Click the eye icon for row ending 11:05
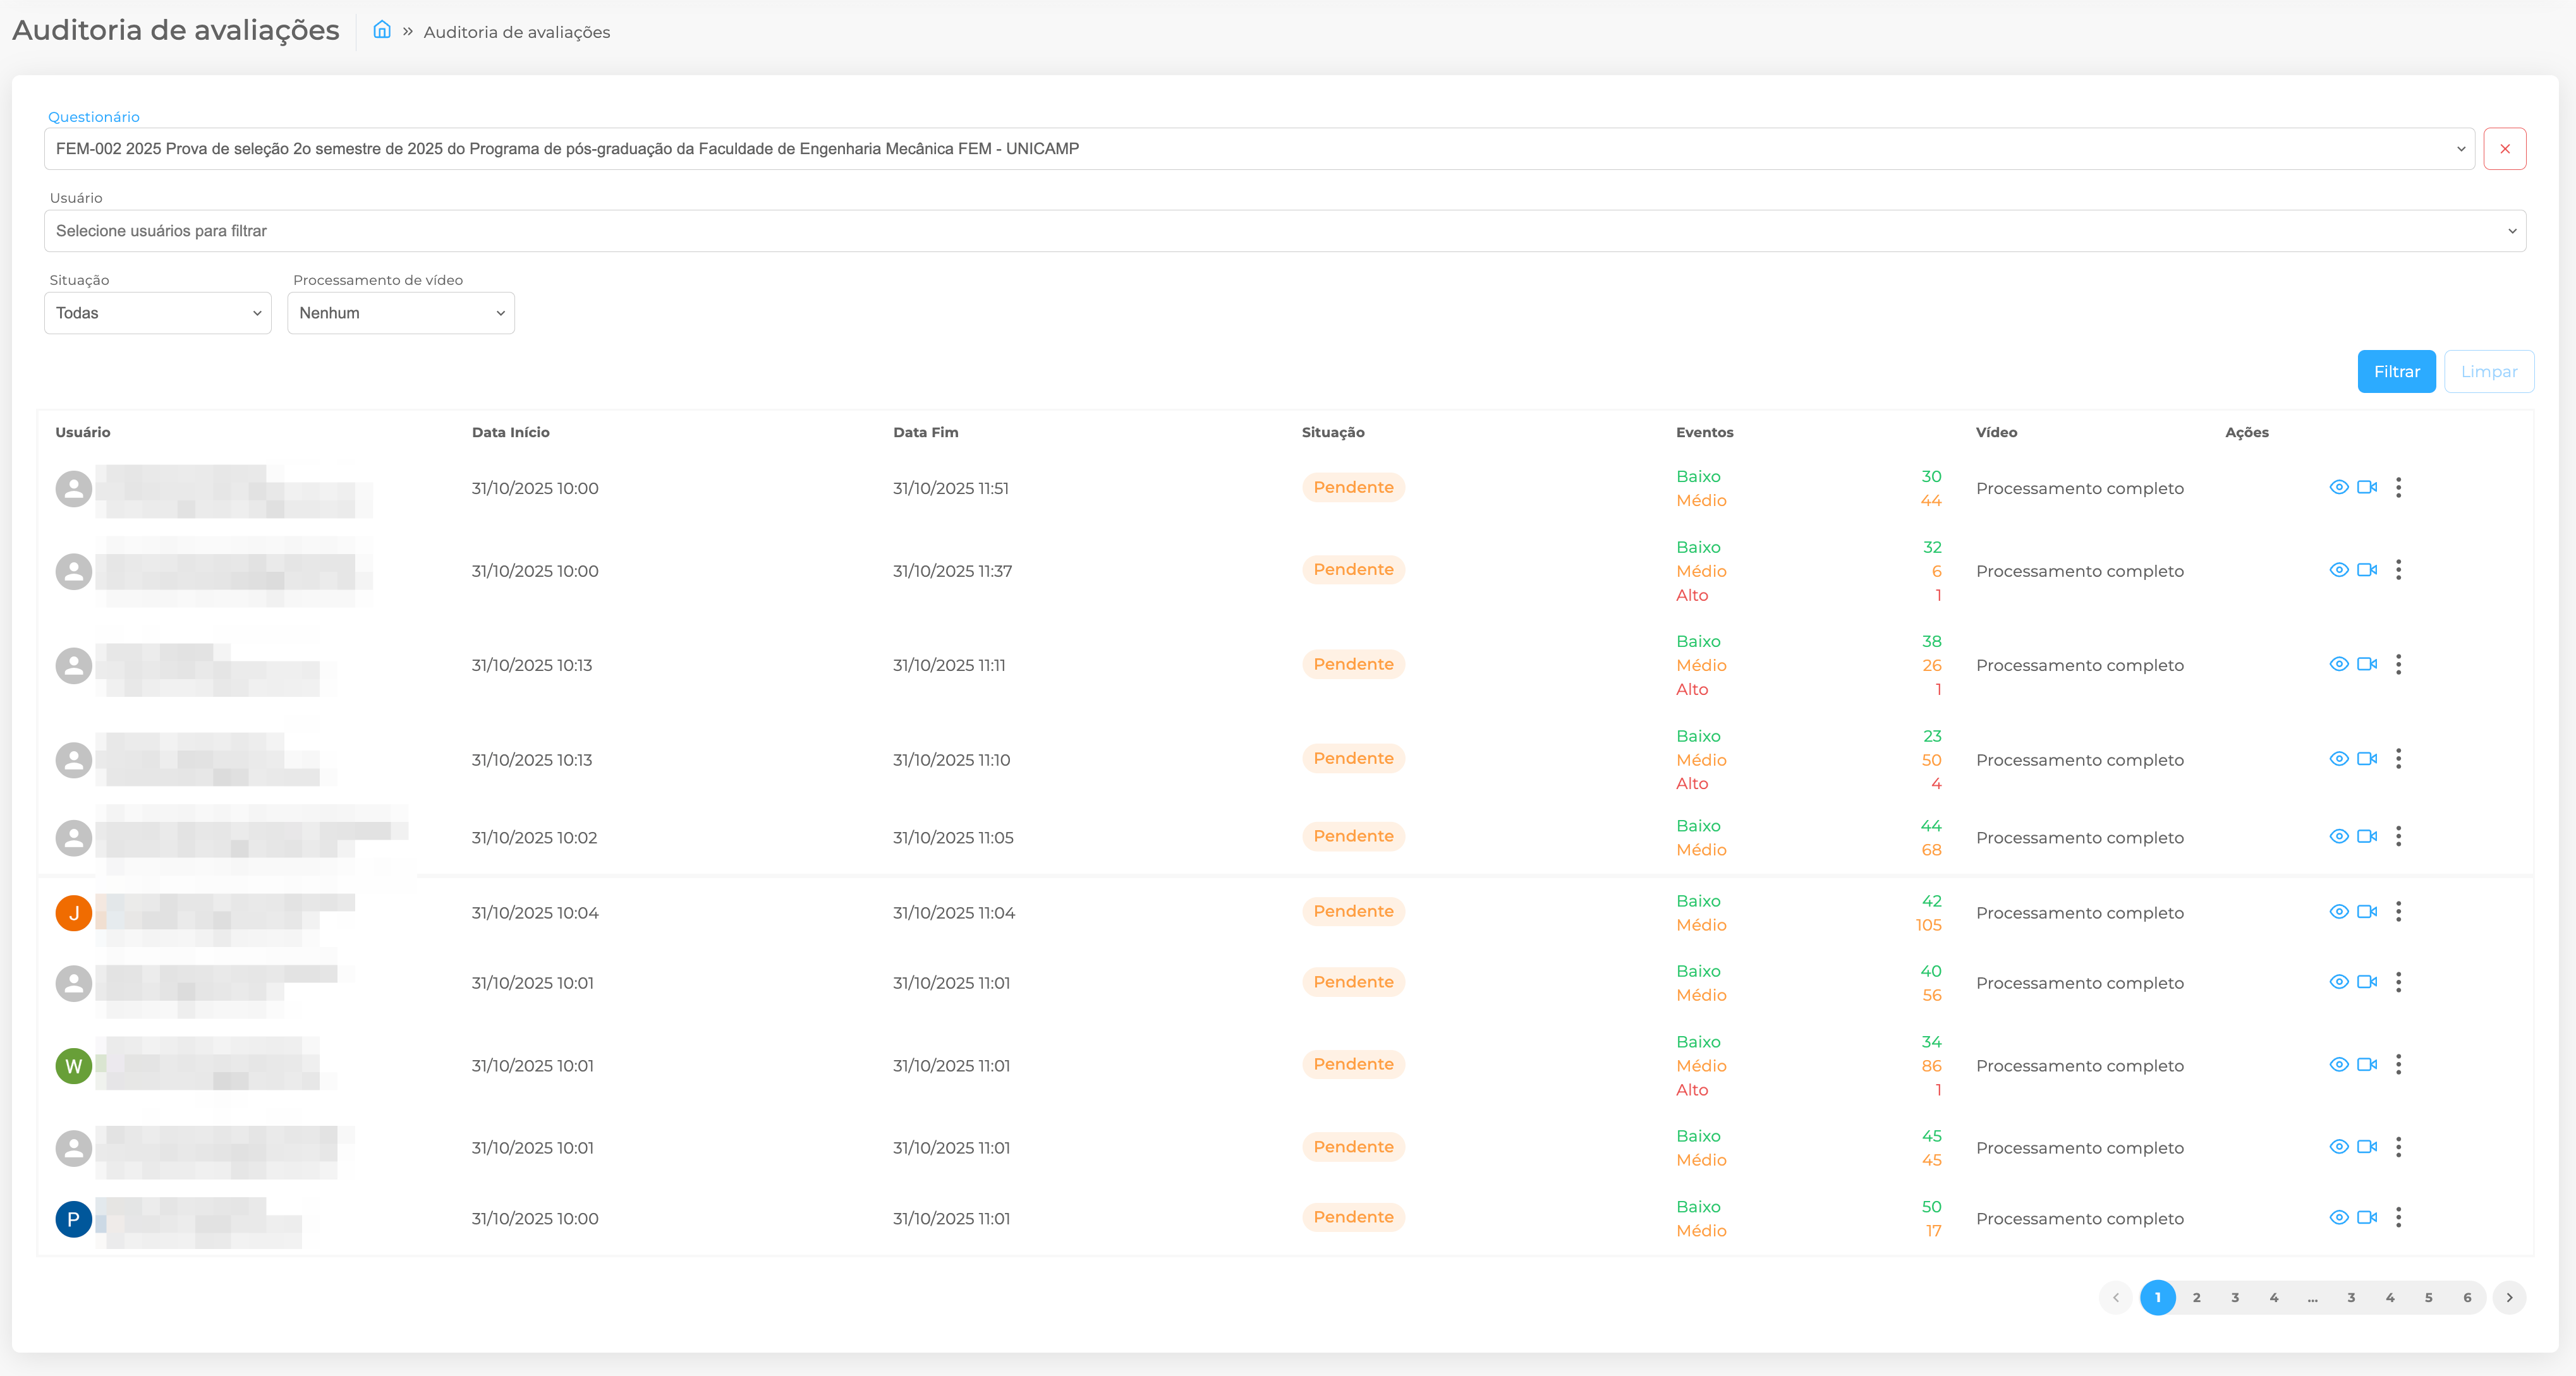 click(x=2338, y=837)
